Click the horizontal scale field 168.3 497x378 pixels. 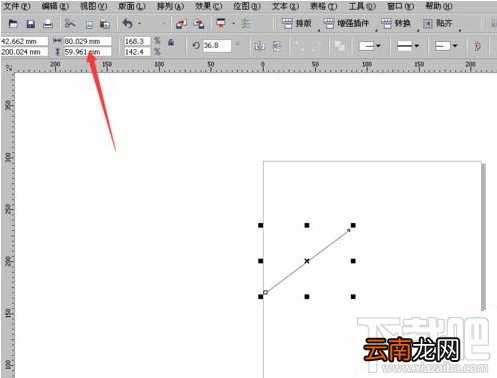(x=137, y=41)
